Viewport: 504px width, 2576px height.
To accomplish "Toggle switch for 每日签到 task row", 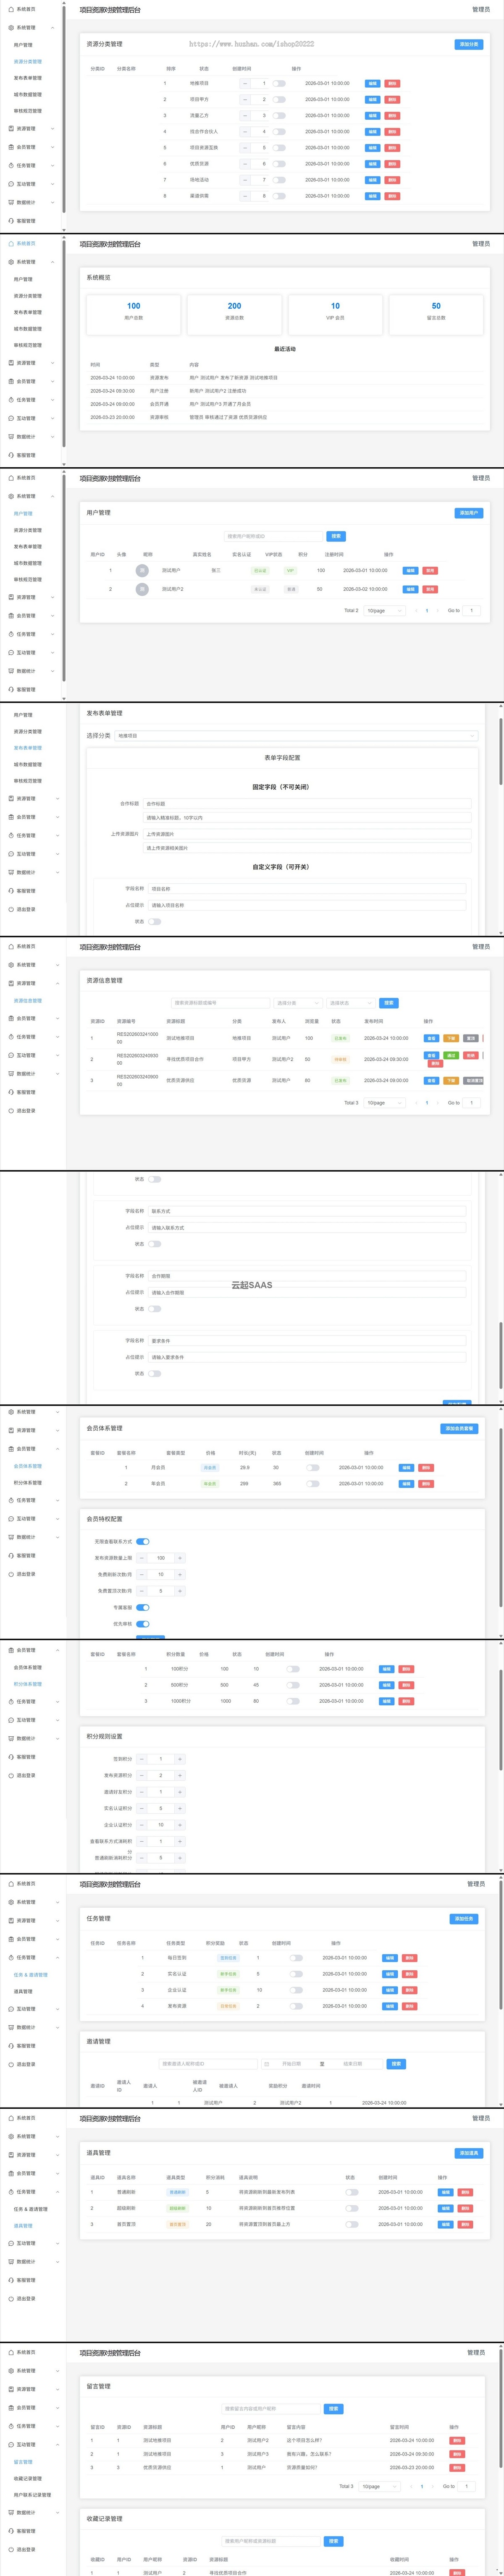I will pos(297,1958).
